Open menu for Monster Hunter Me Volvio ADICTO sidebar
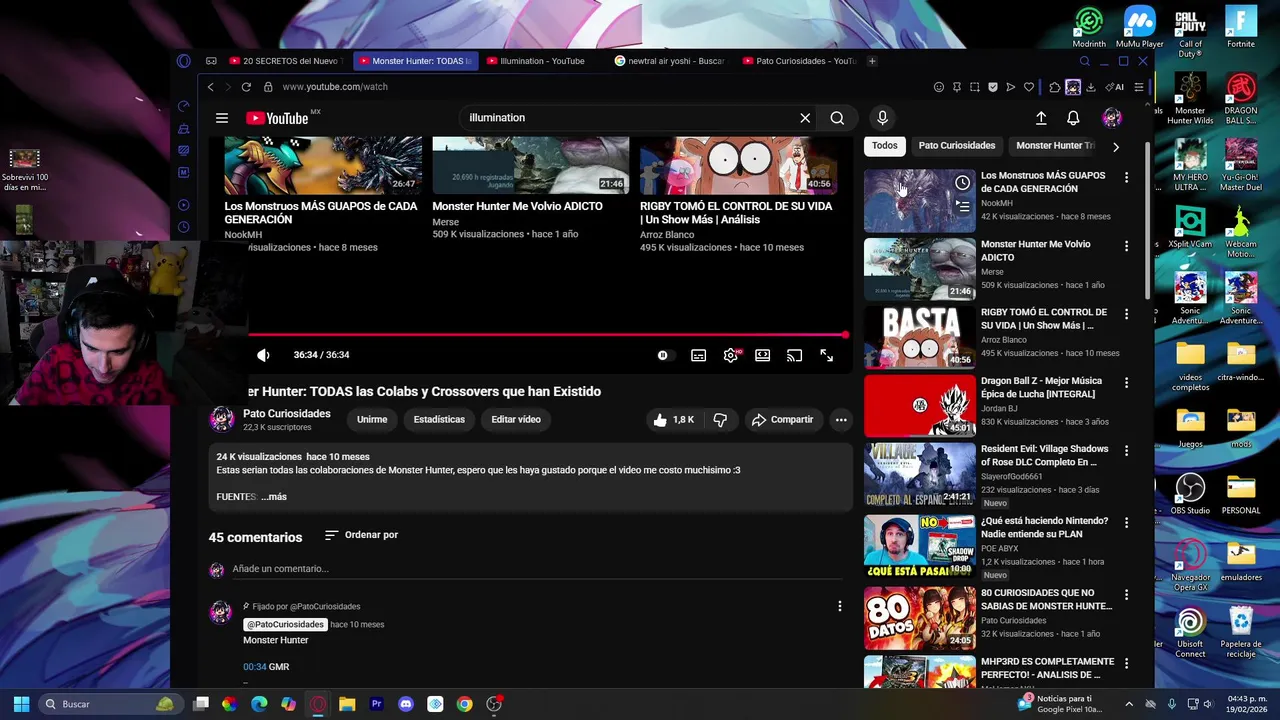This screenshot has height=720, width=1280. (x=1126, y=246)
